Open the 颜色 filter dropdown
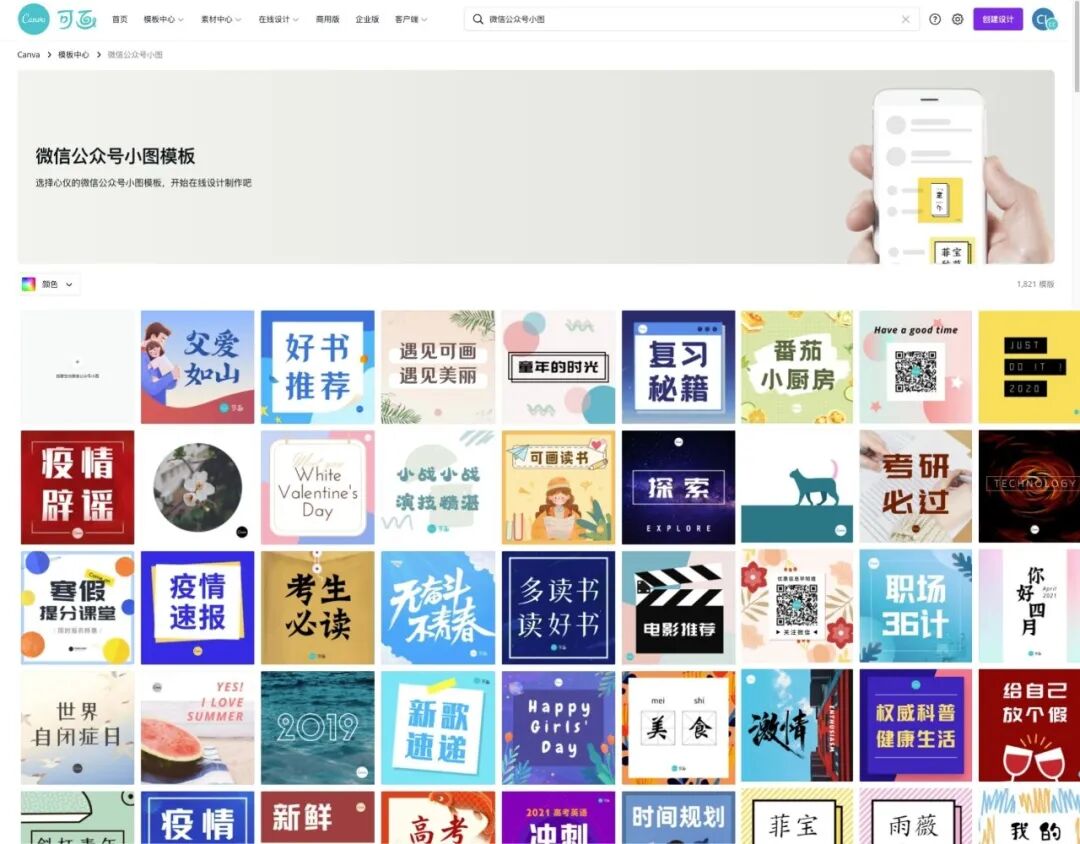1080x844 pixels. (x=49, y=284)
